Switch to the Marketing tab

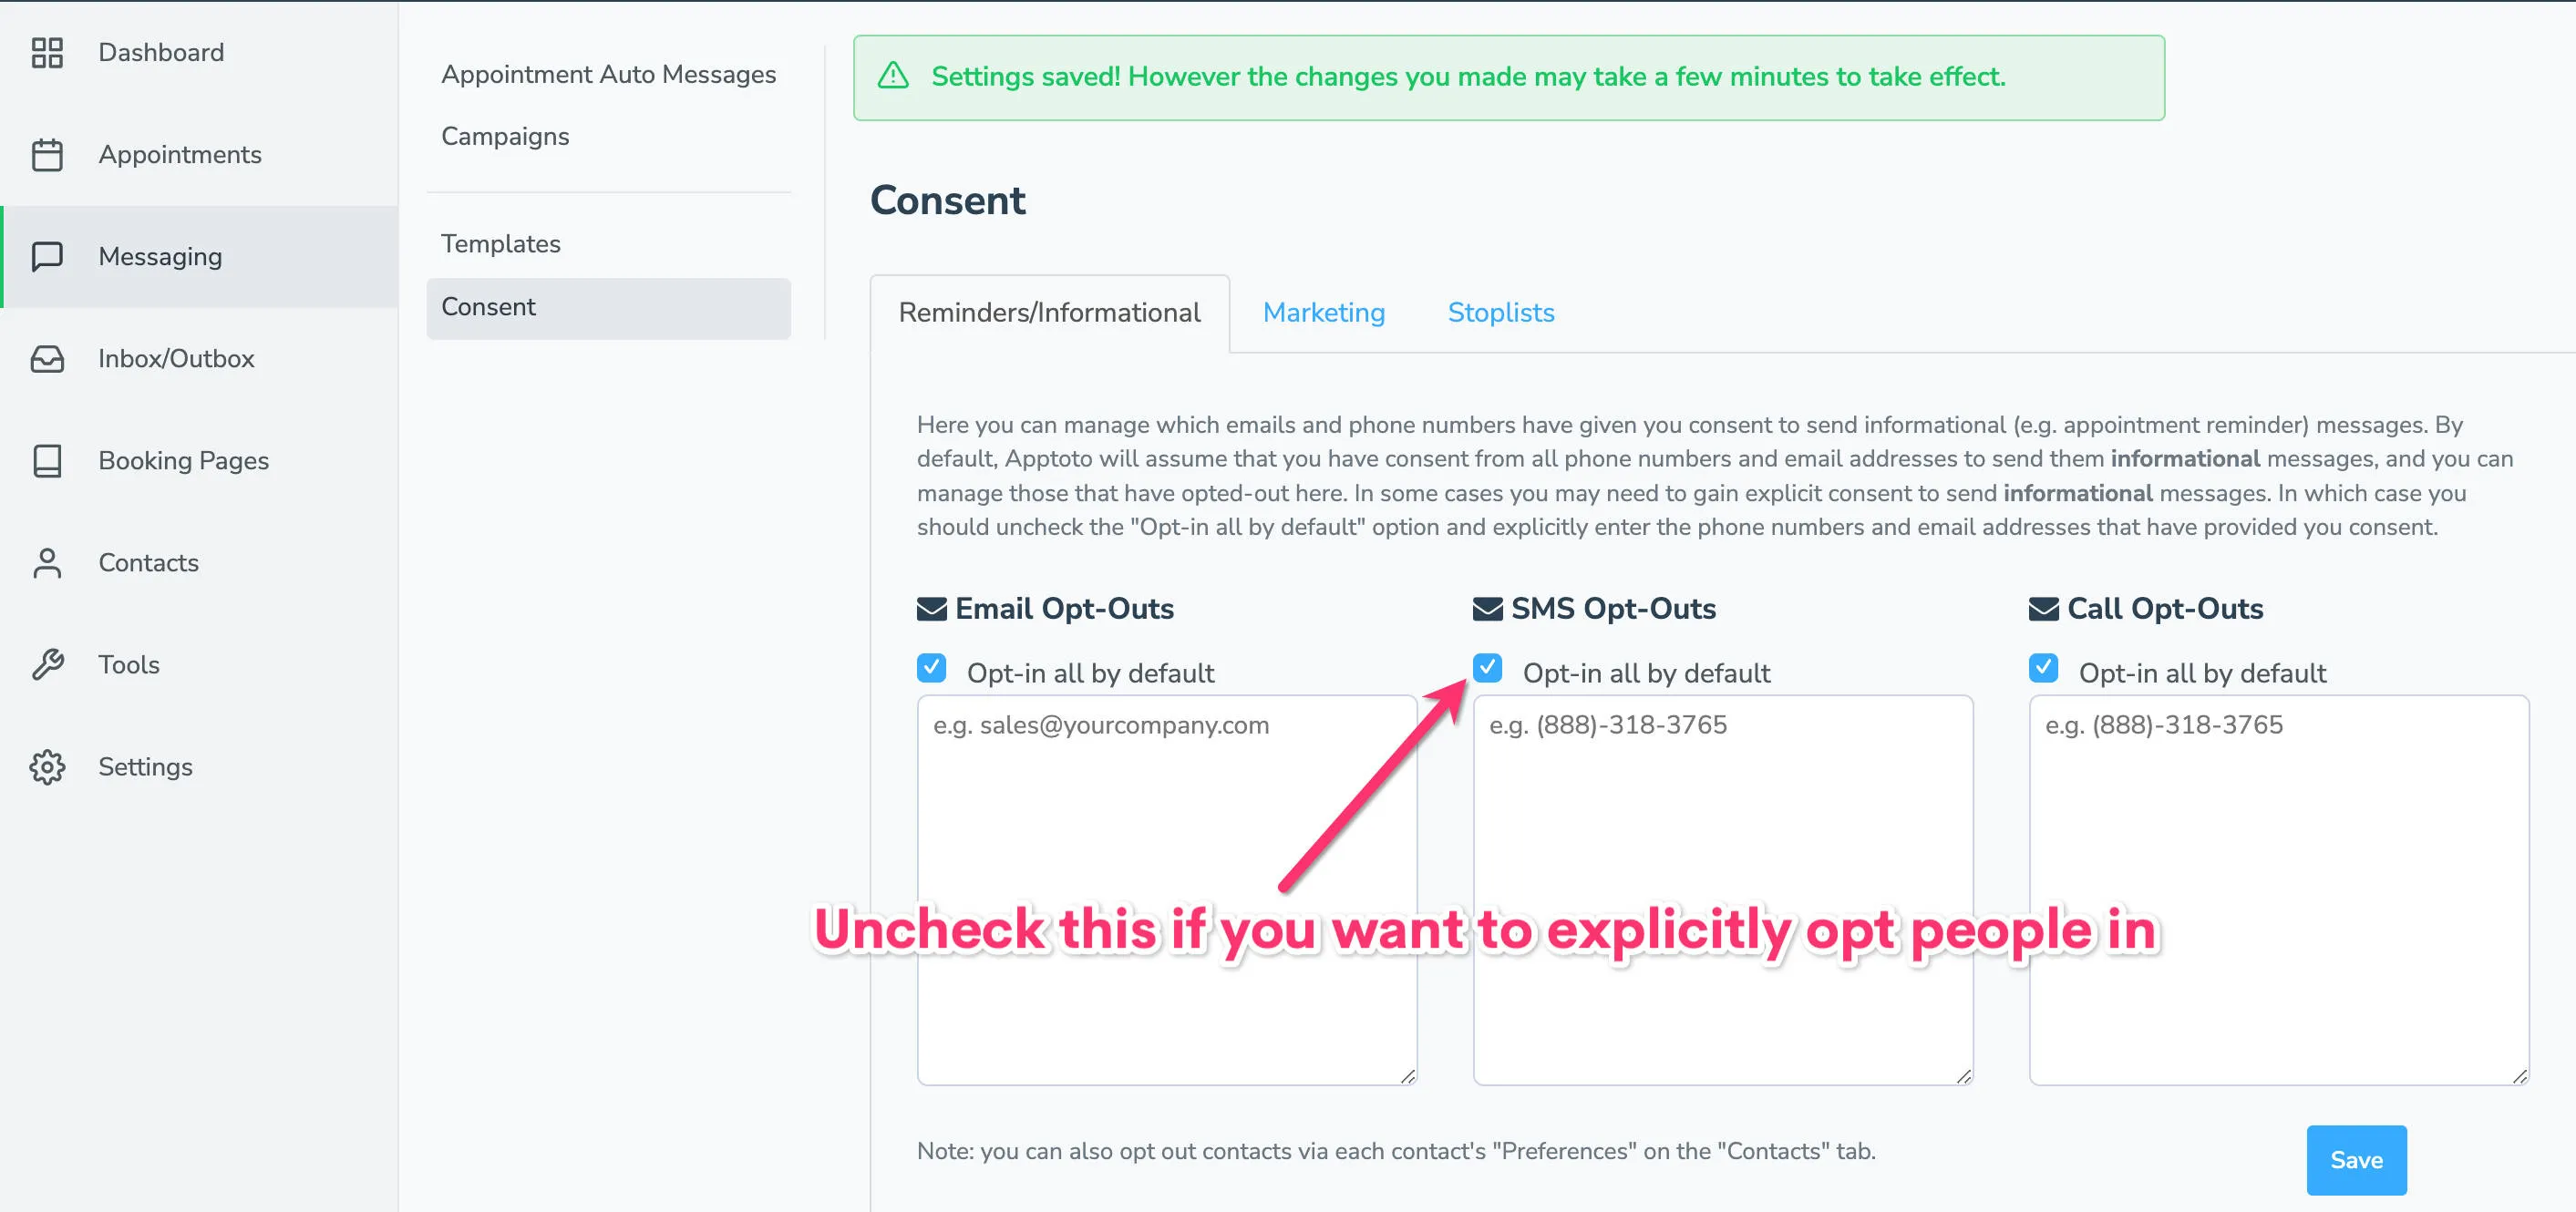point(1323,313)
